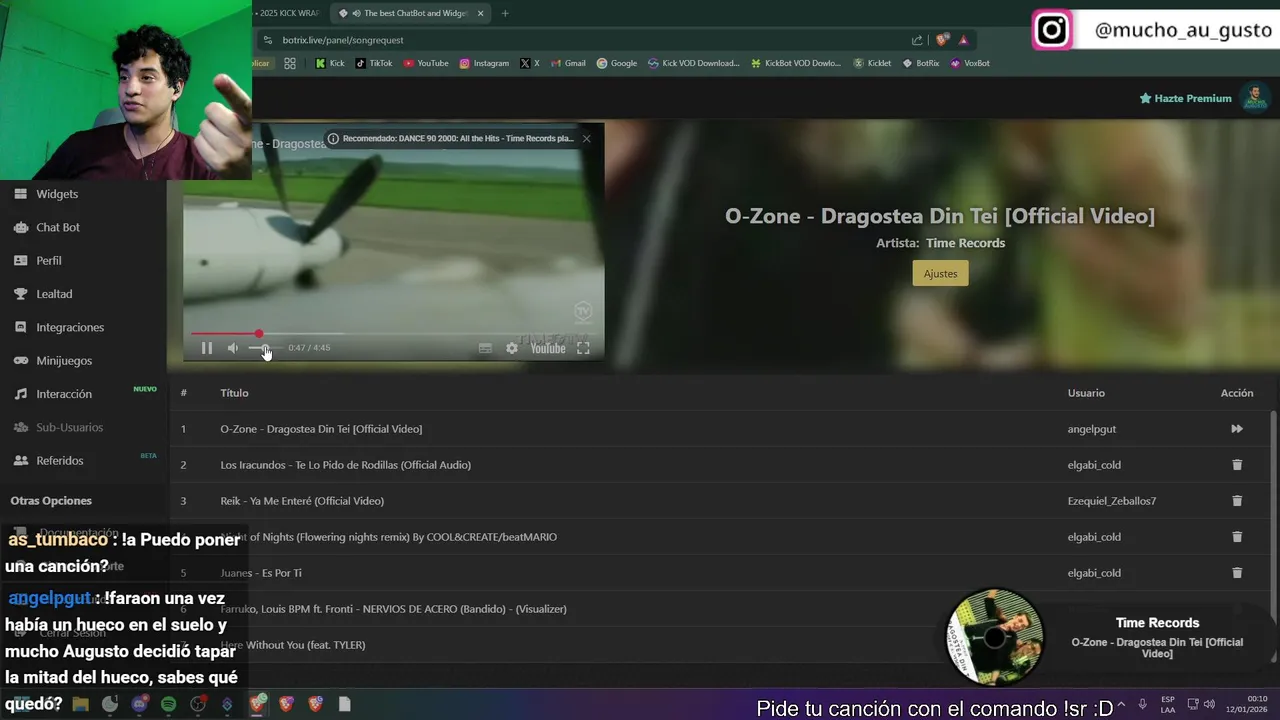Show hidden tray icons chevron
The width and height of the screenshot is (1280, 720).
click(x=1121, y=704)
